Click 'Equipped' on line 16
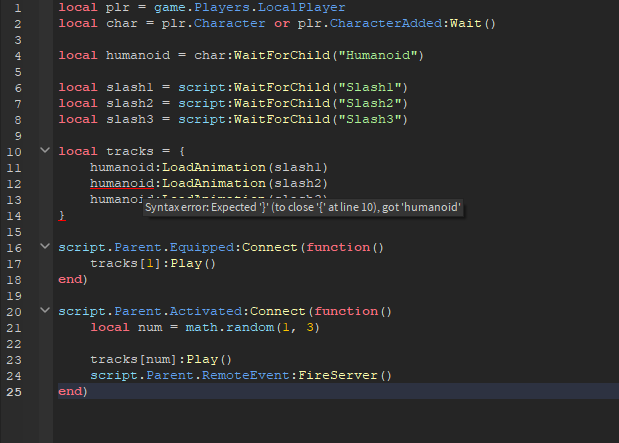 202,247
